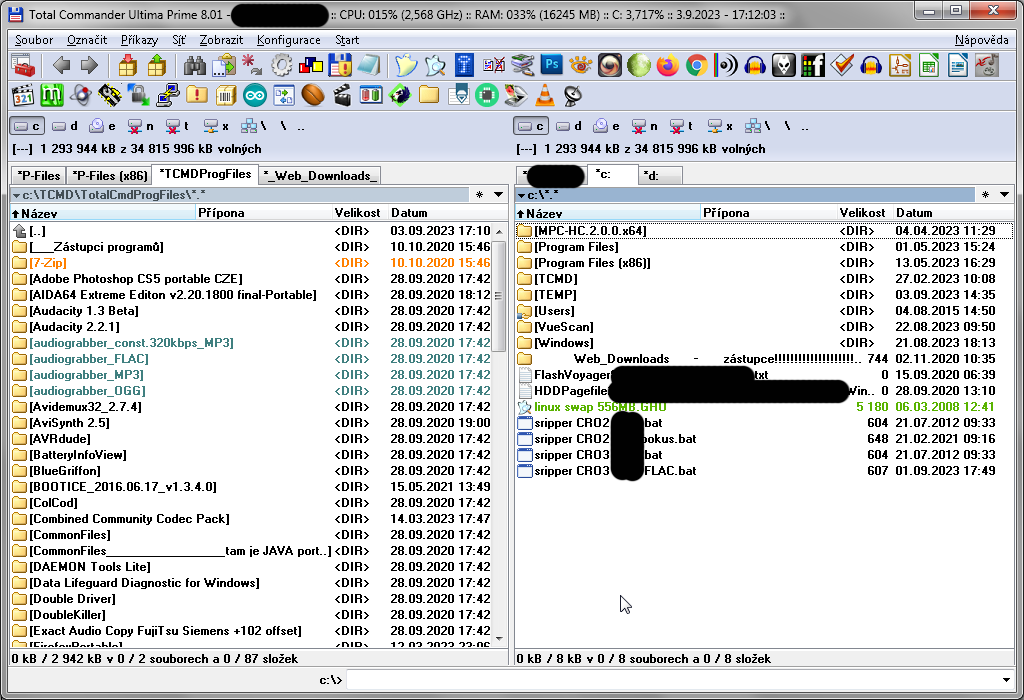Select drive d in the left panel
The width and height of the screenshot is (1024, 700).
pyautogui.click(x=65, y=126)
